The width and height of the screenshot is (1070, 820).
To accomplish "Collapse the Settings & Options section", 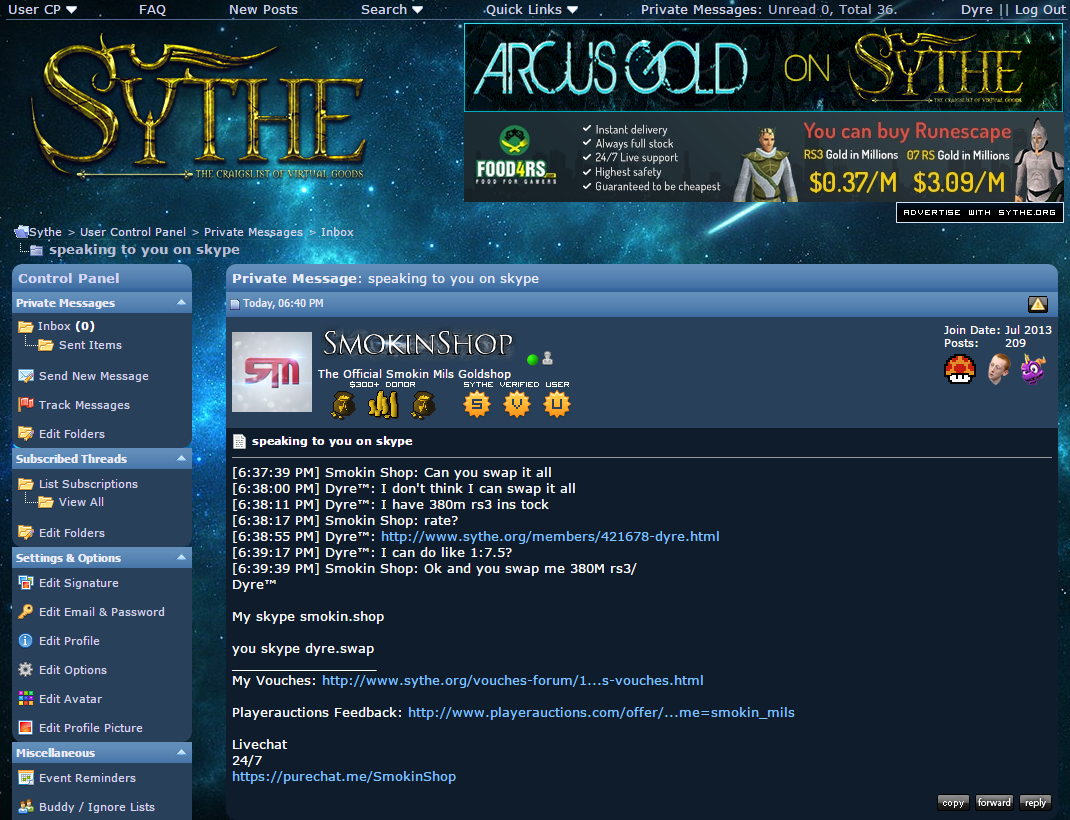I will pyautogui.click(x=182, y=557).
